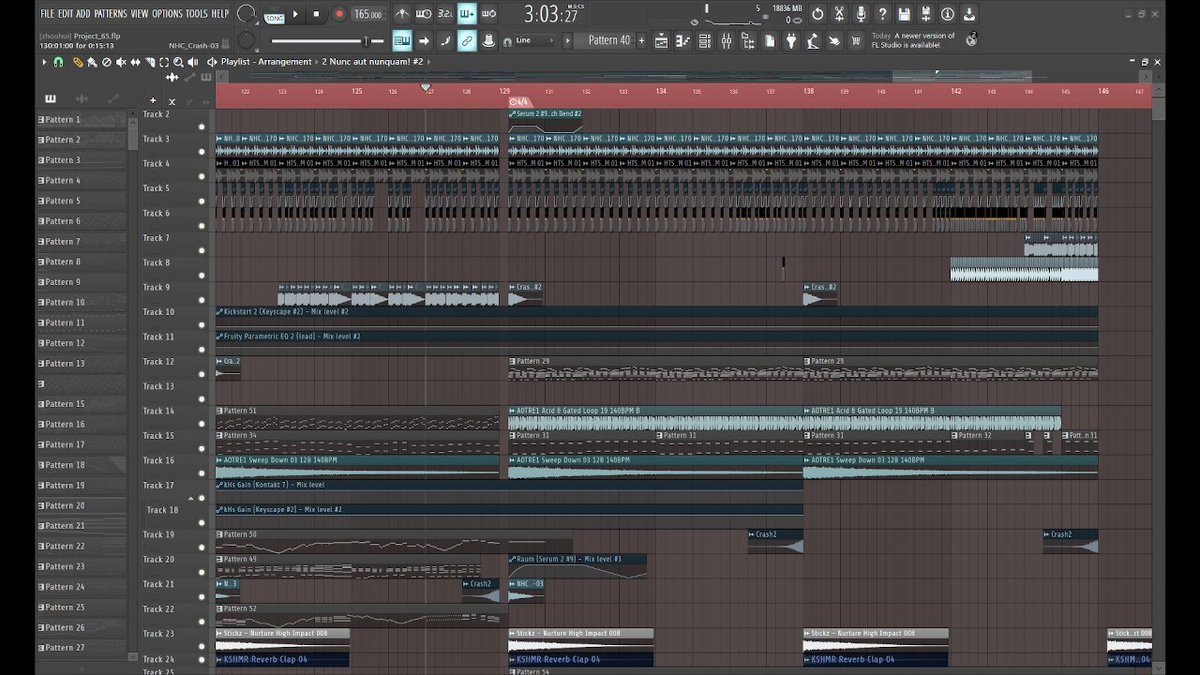Select the paint brush playlist tool
1200x675 pixels.
(92, 62)
